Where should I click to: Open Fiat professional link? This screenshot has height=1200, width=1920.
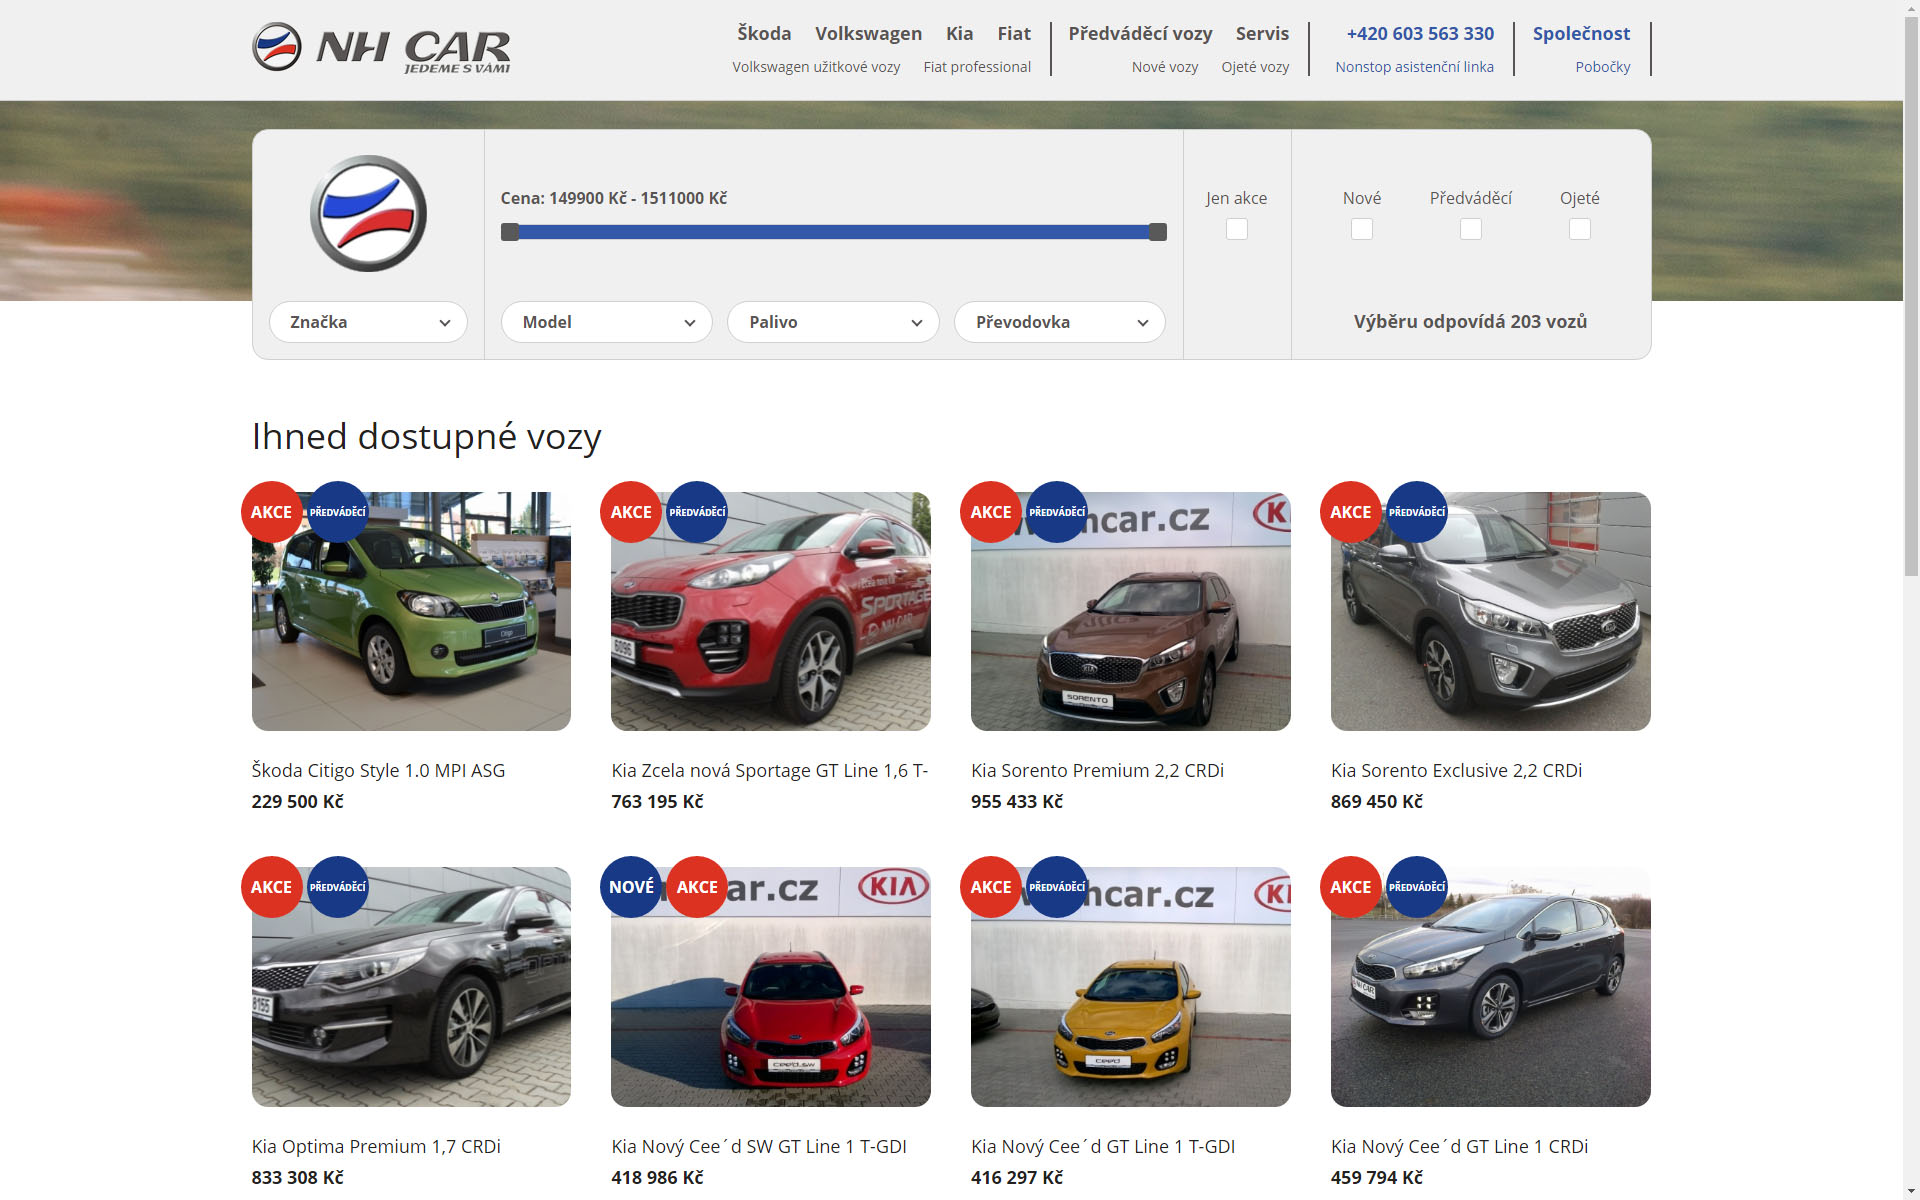coord(977,67)
